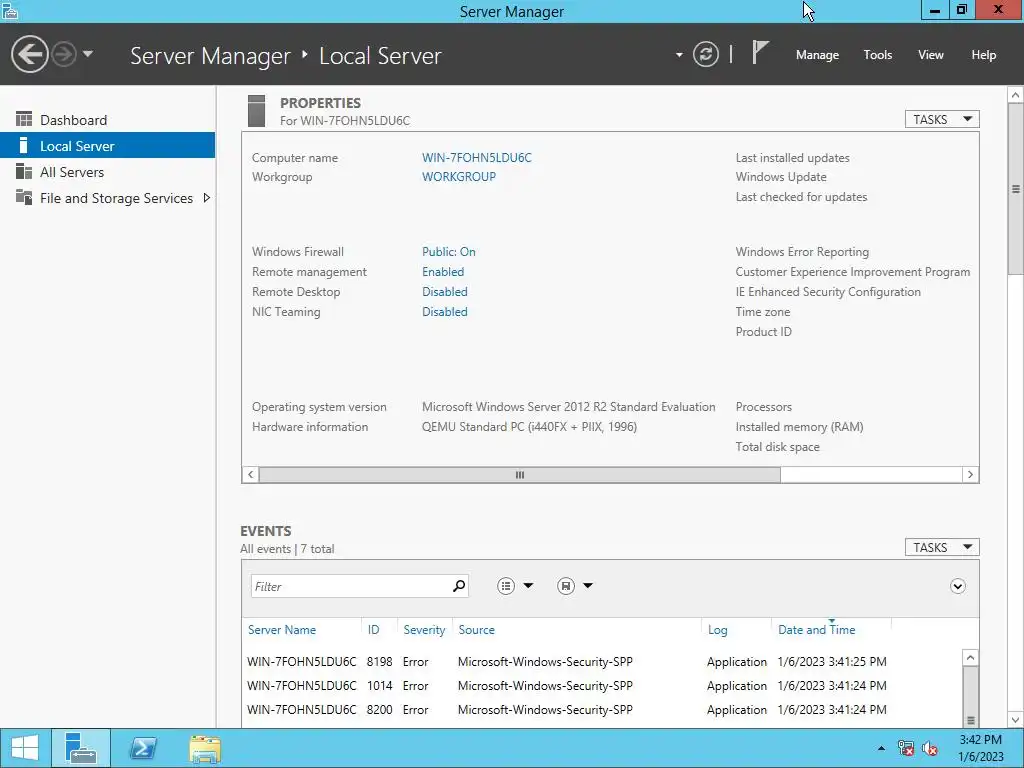Open the dropdown arrow left of refresh
Viewport: 1024px width, 768px height.
tap(679, 55)
